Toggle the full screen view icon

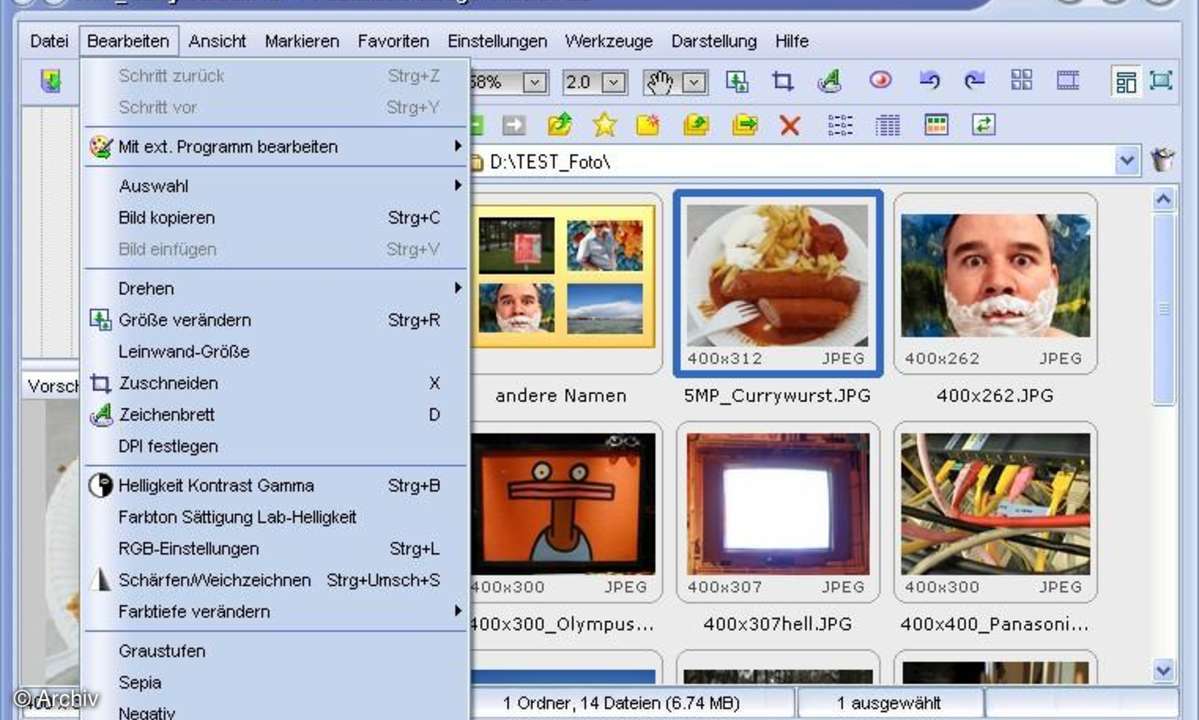tap(1161, 81)
